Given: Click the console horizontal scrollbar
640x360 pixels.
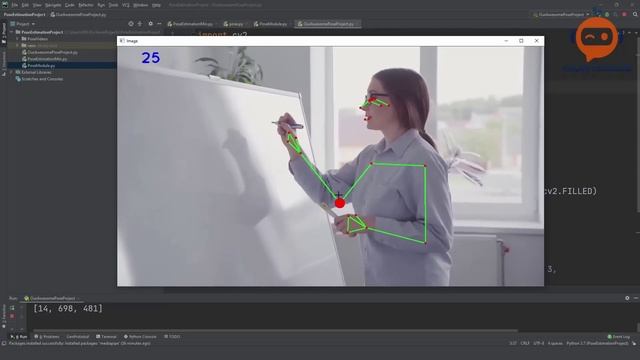Looking at the screenshot, I should pyautogui.click(x=276, y=331).
